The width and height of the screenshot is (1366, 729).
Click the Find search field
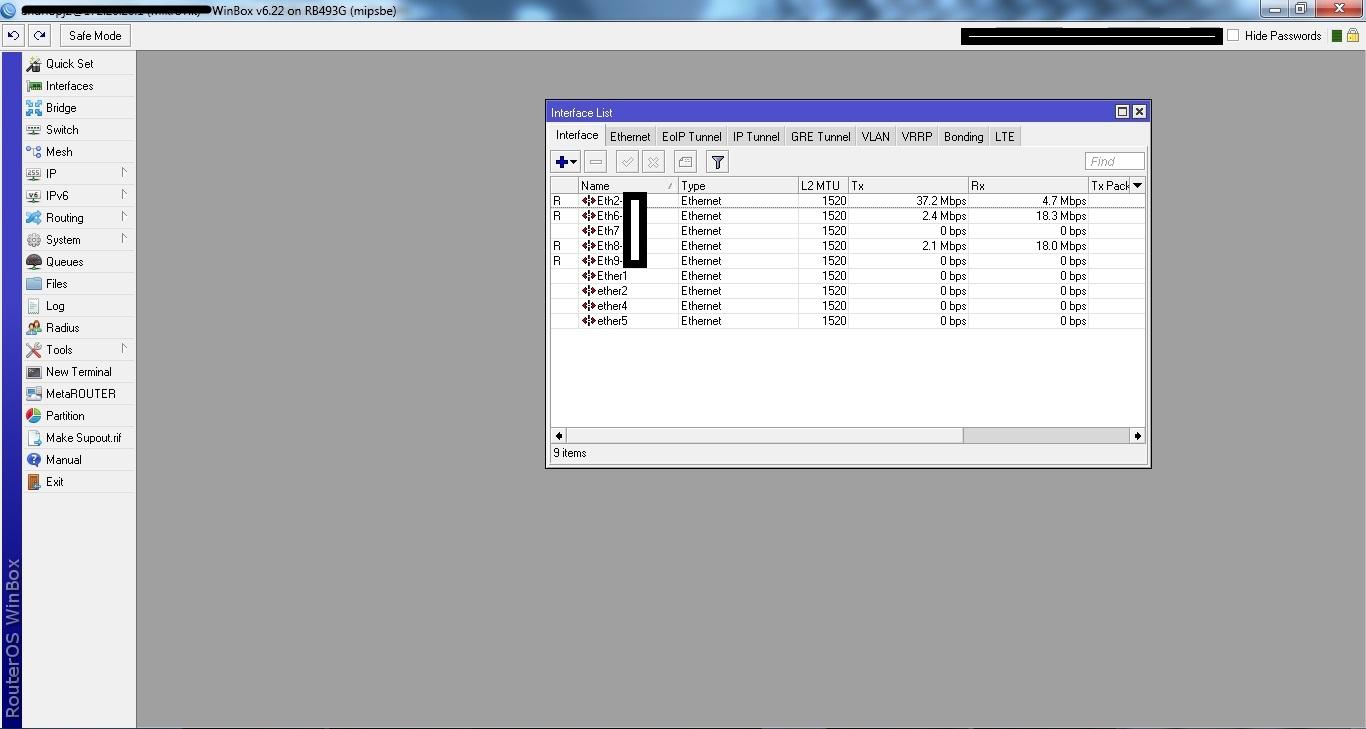[1114, 161]
